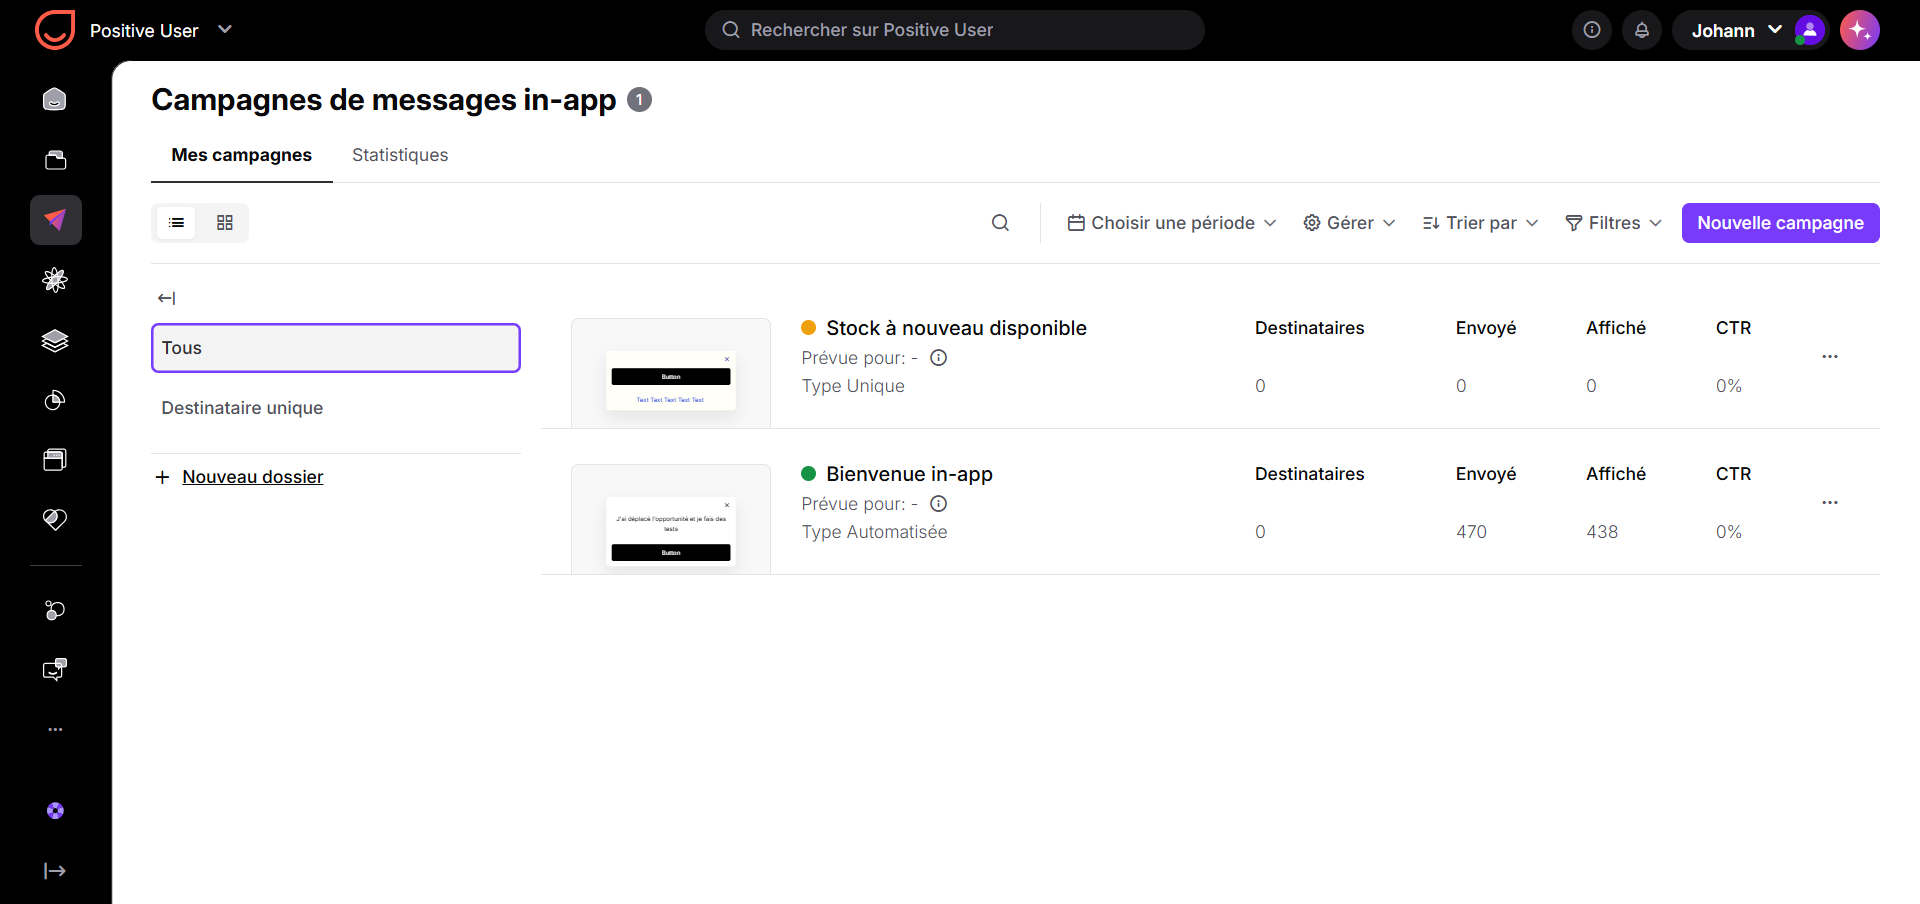This screenshot has height=904, width=1920.
Task: Open the Filtres dropdown
Action: 1613,223
